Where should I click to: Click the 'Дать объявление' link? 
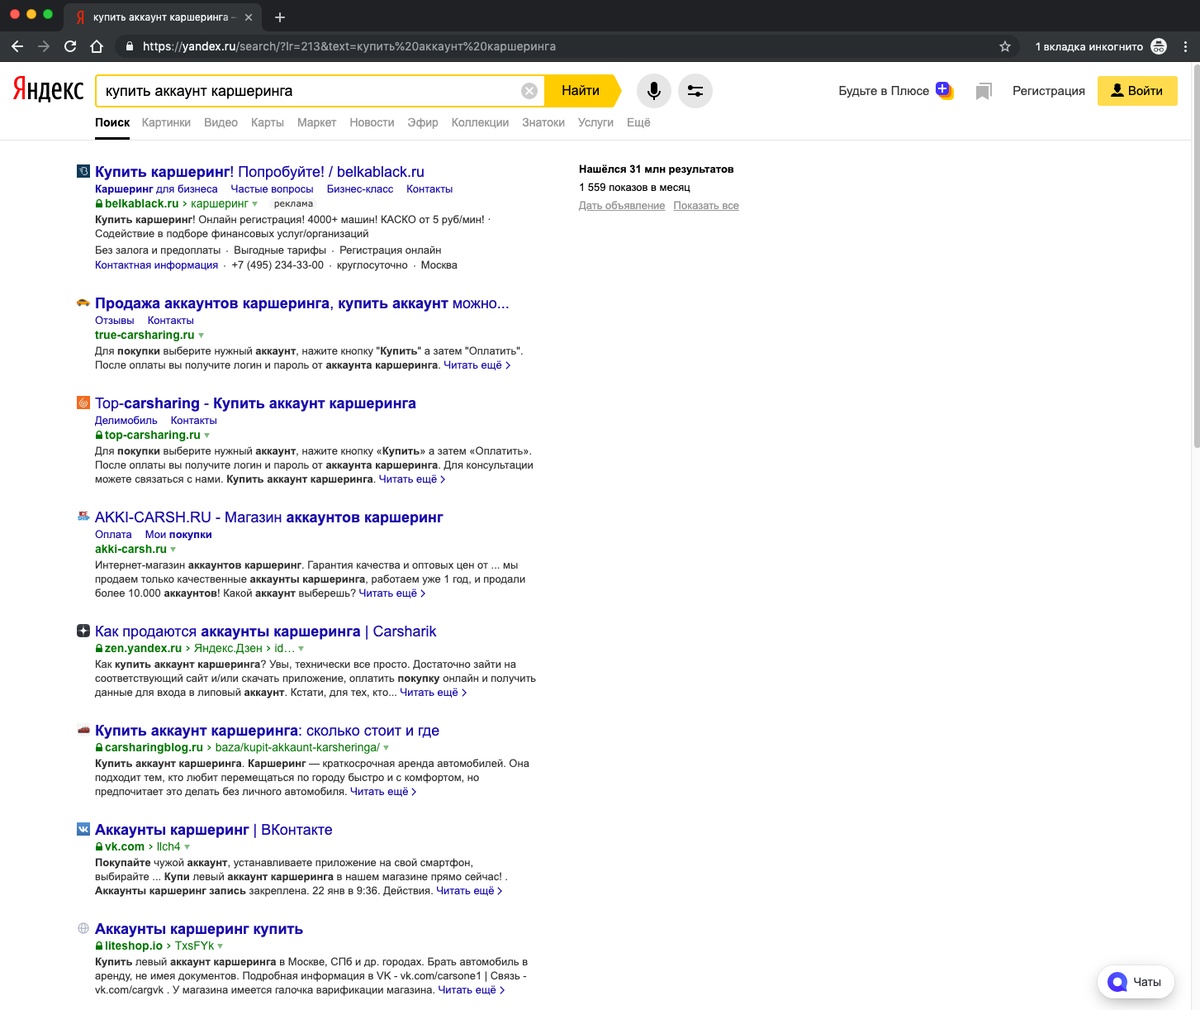click(622, 205)
